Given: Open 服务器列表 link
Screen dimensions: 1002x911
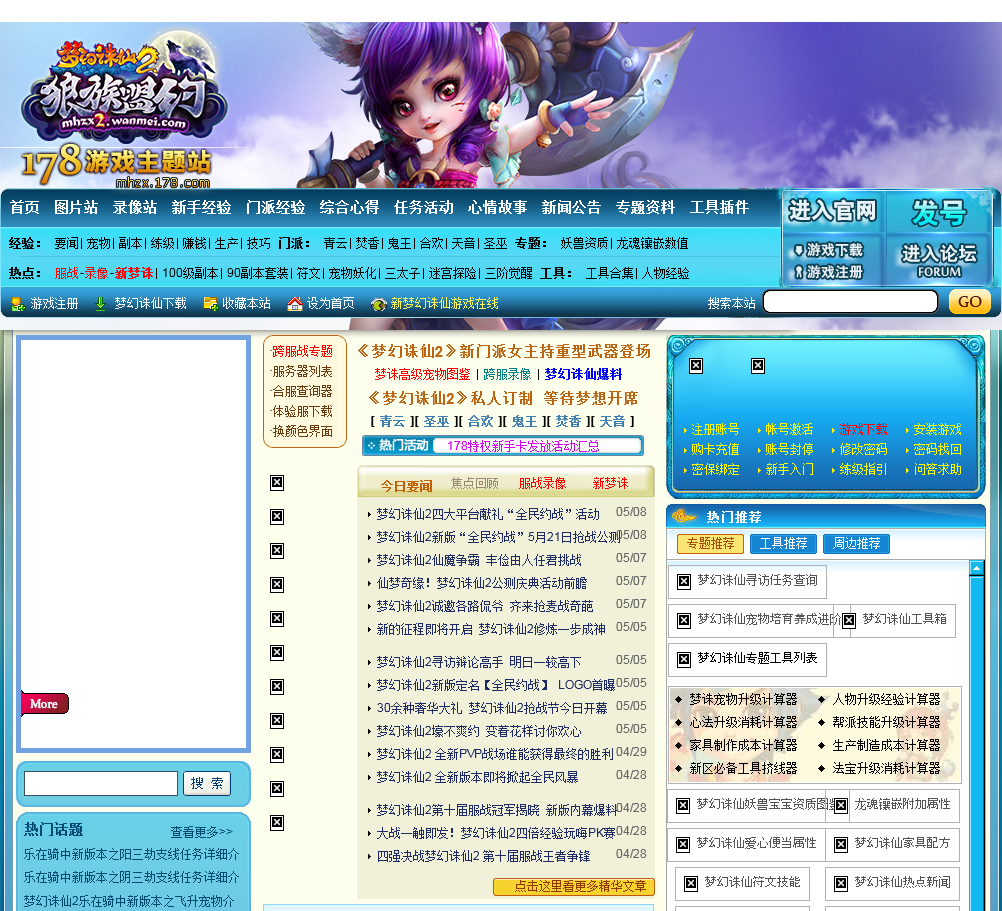Looking at the screenshot, I should tap(302, 371).
